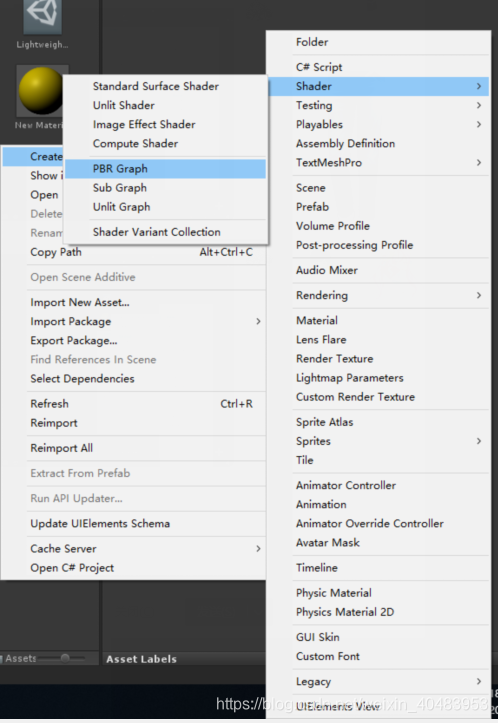Open the Create menu entry

pyautogui.click(x=33, y=157)
